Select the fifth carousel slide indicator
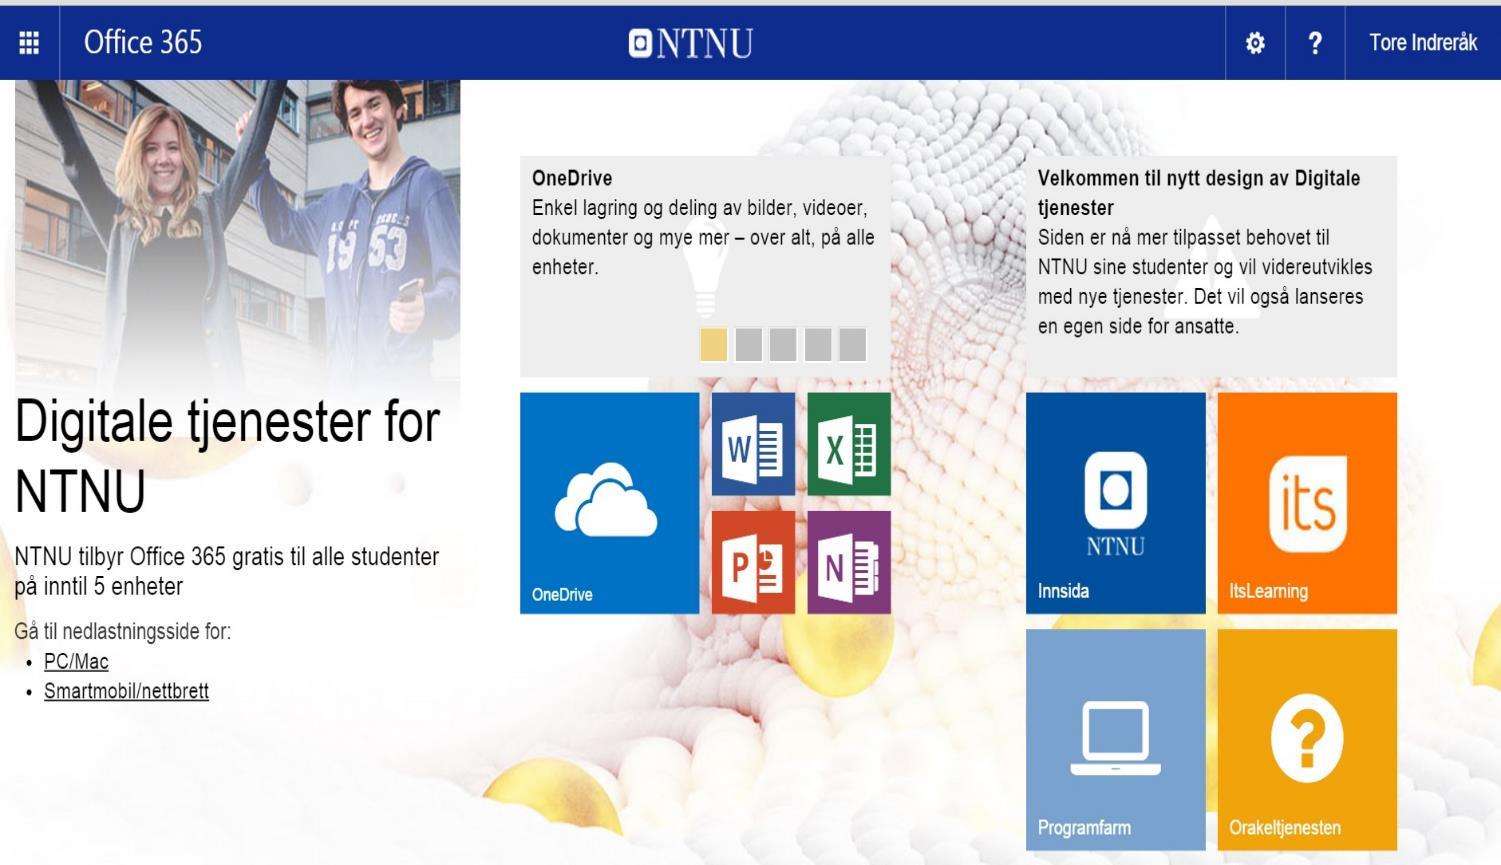The width and height of the screenshot is (1501, 865). (x=853, y=345)
